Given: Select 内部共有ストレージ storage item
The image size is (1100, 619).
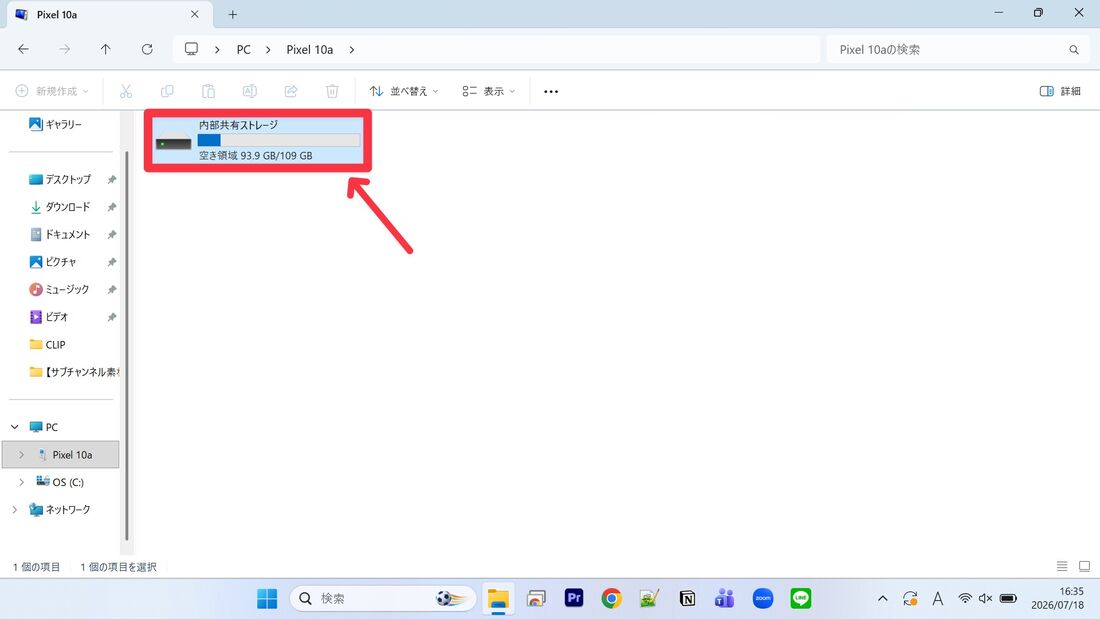Looking at the screenshot, I should (257, 140).
